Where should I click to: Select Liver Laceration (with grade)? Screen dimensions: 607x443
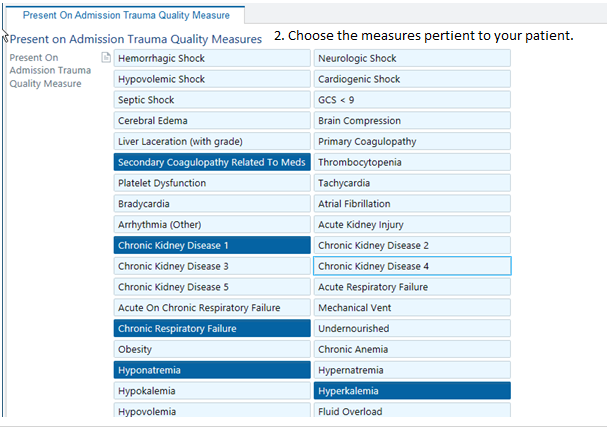pyautogui.click(x=211, y=141)
